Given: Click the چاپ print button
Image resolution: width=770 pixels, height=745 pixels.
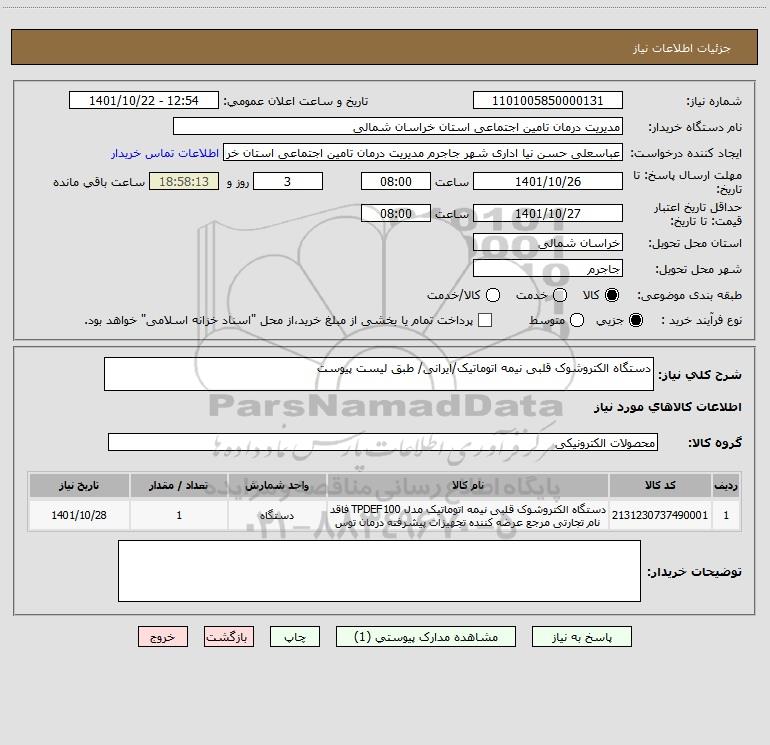Looking at the screenshot, I should 295,636.
